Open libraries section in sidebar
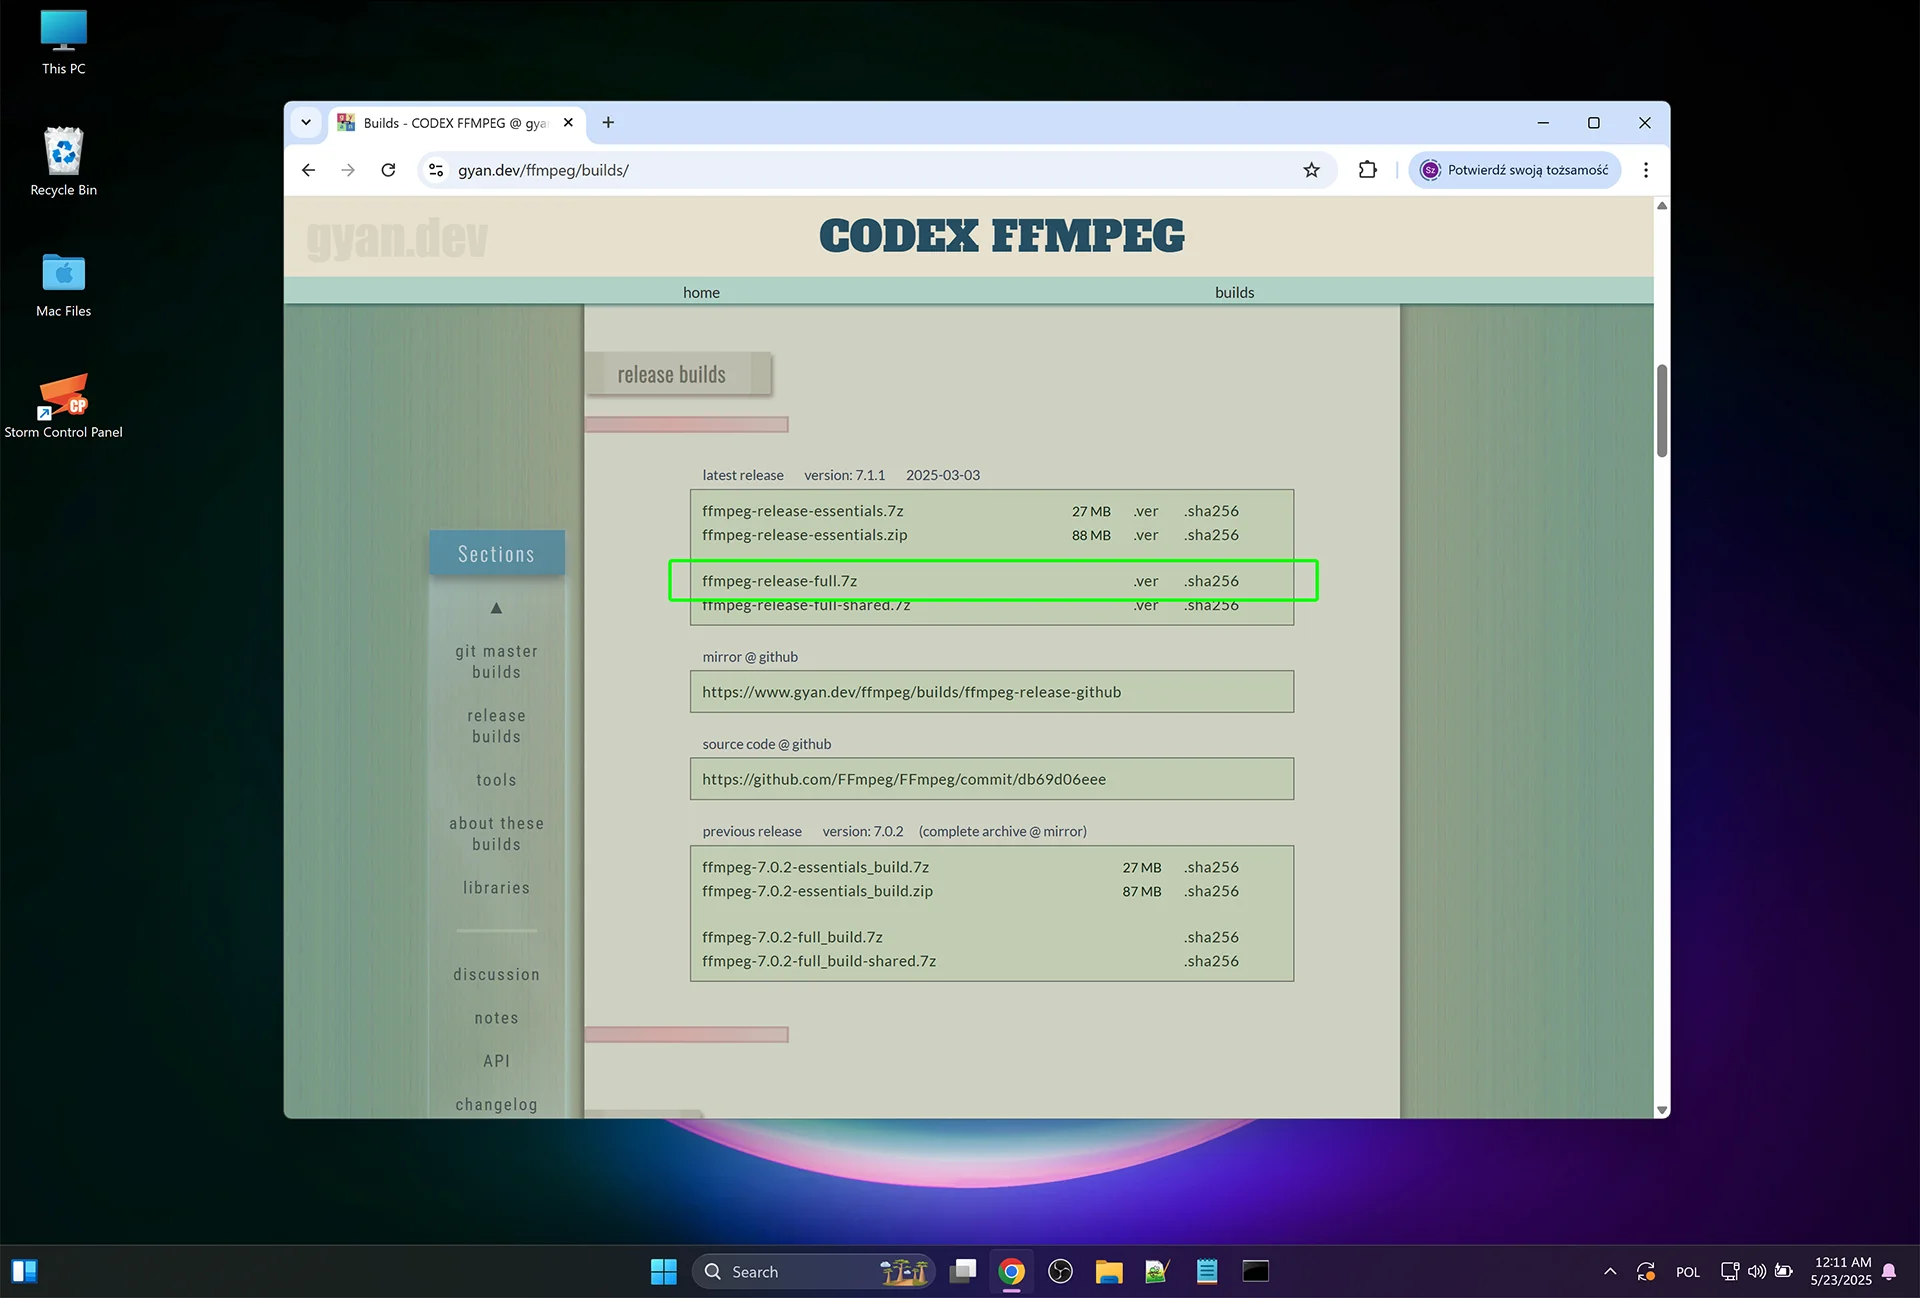 [496, 888]
